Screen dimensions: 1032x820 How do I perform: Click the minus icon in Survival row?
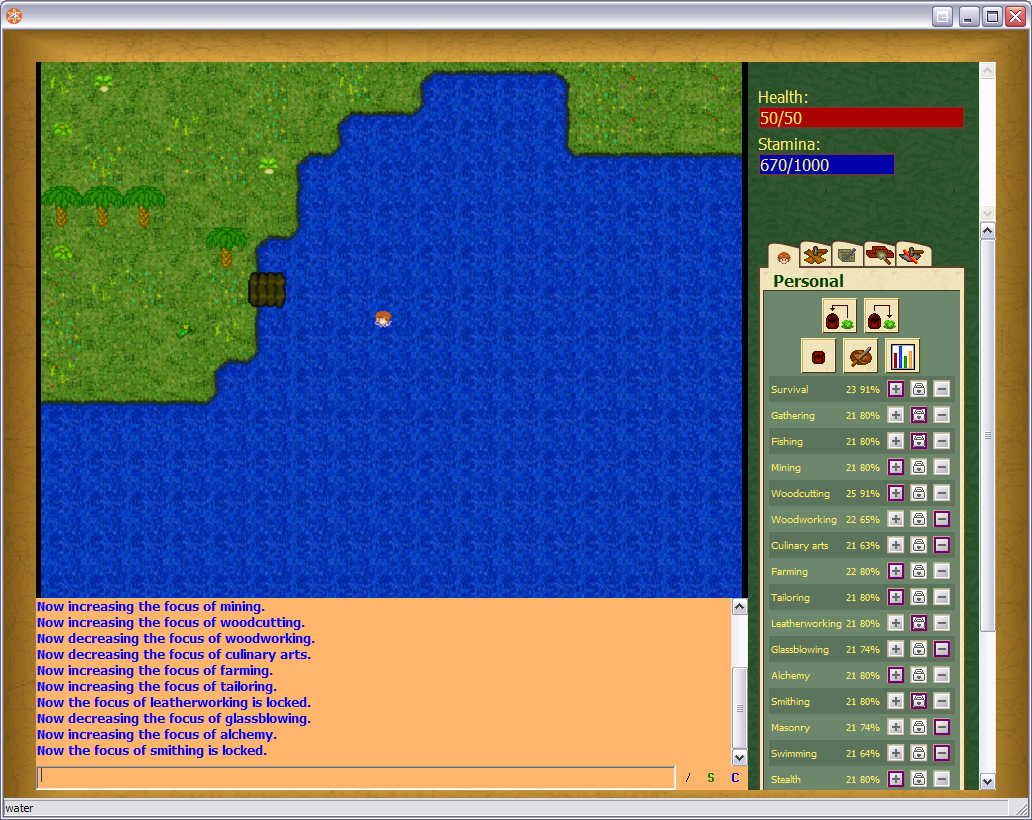click(942, 389)
